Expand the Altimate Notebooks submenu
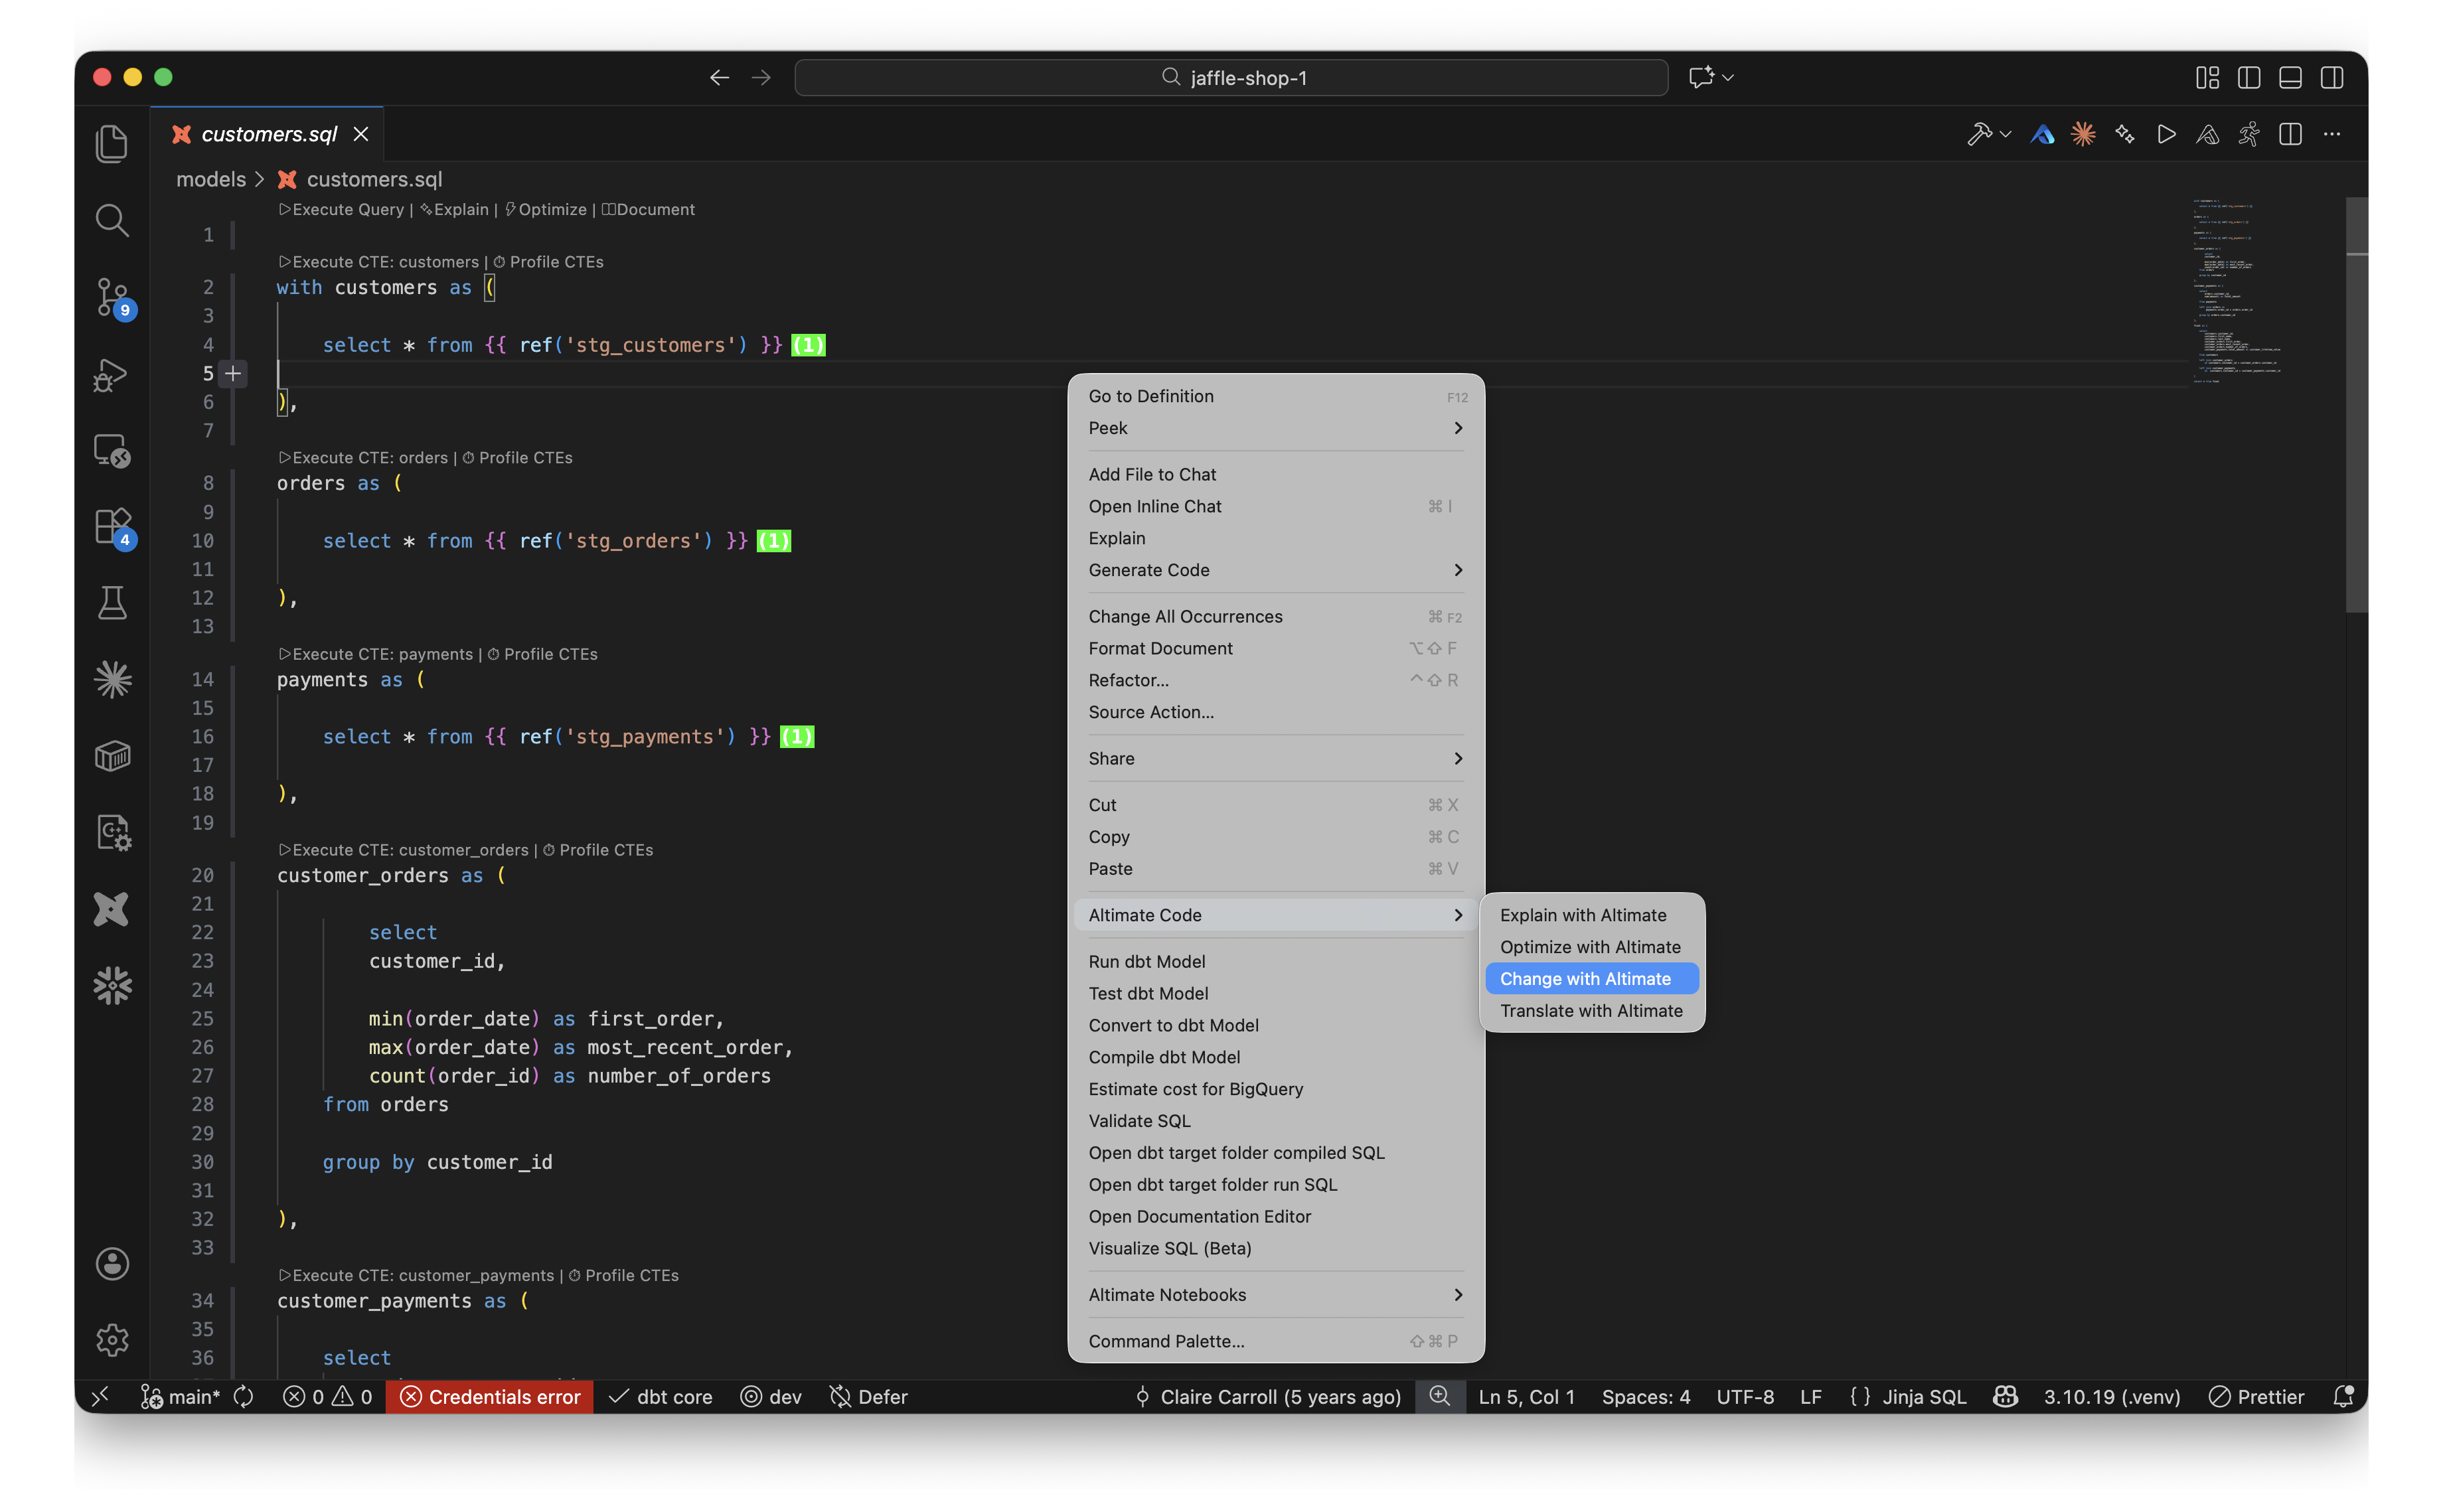Image resolution: width=2443 pixels, height=1512 pixels. pyautogui.click(x=1275, y=1295)
